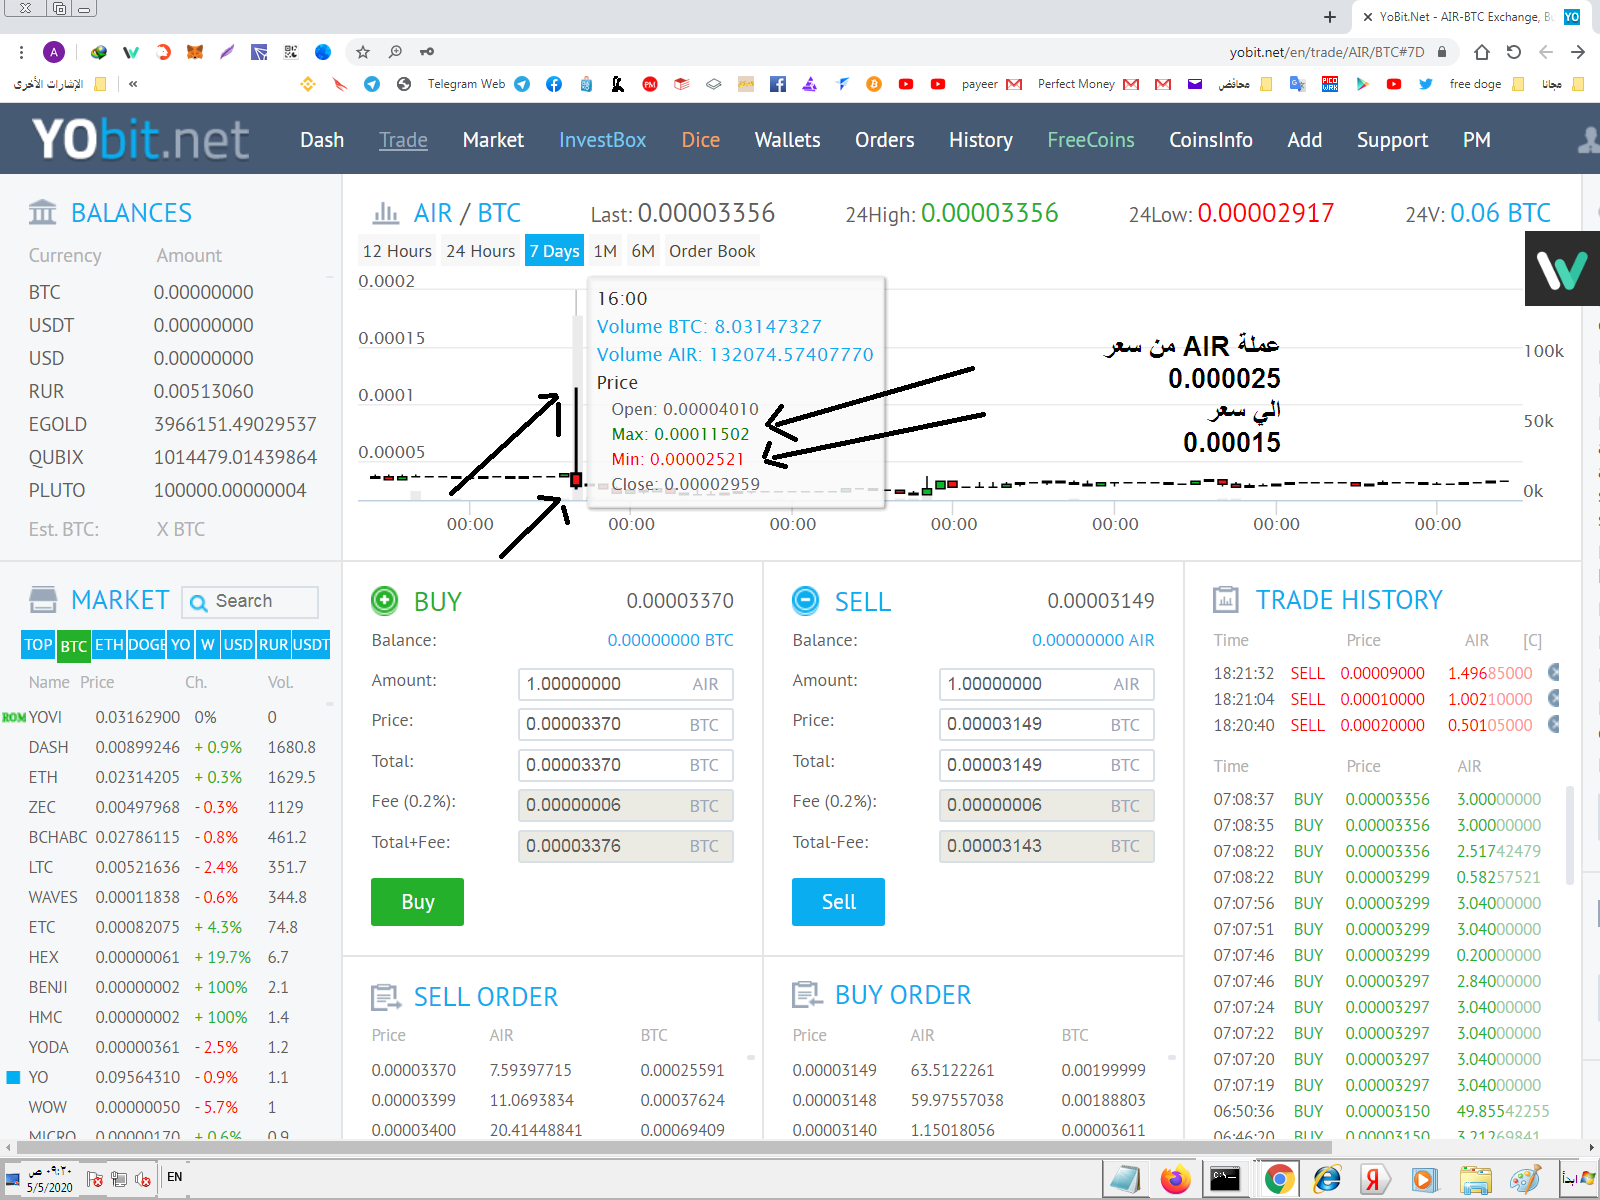The width and height of the screenshot is (1600, 1200).
Task: Select the ETH market filter
Action: [x=109, y=645]
